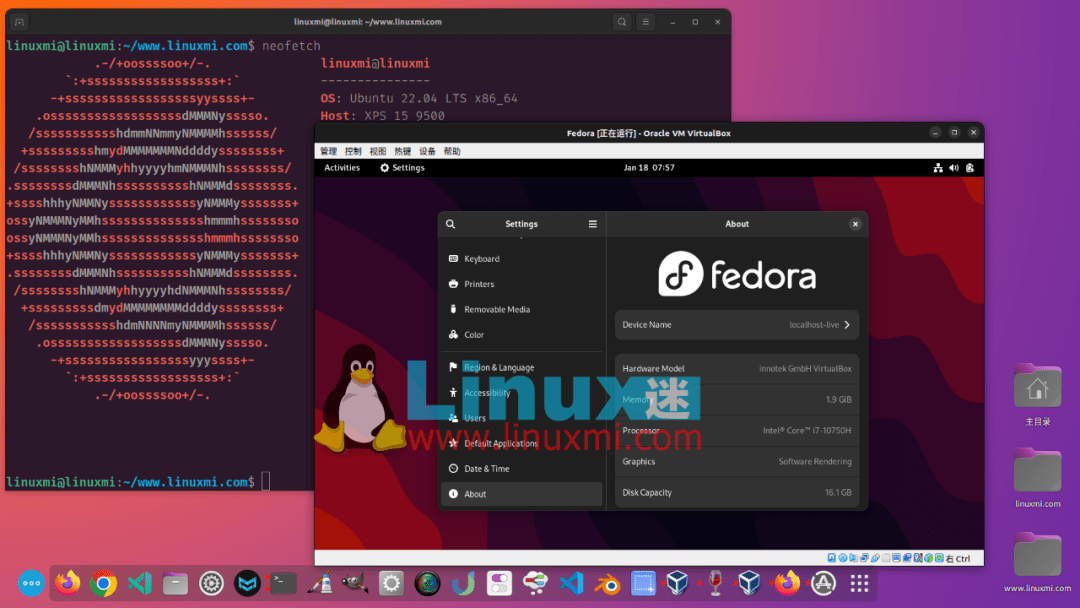1080x608 pixels.
Task: Launch VirtualBox from the dock
Action: 679,583
